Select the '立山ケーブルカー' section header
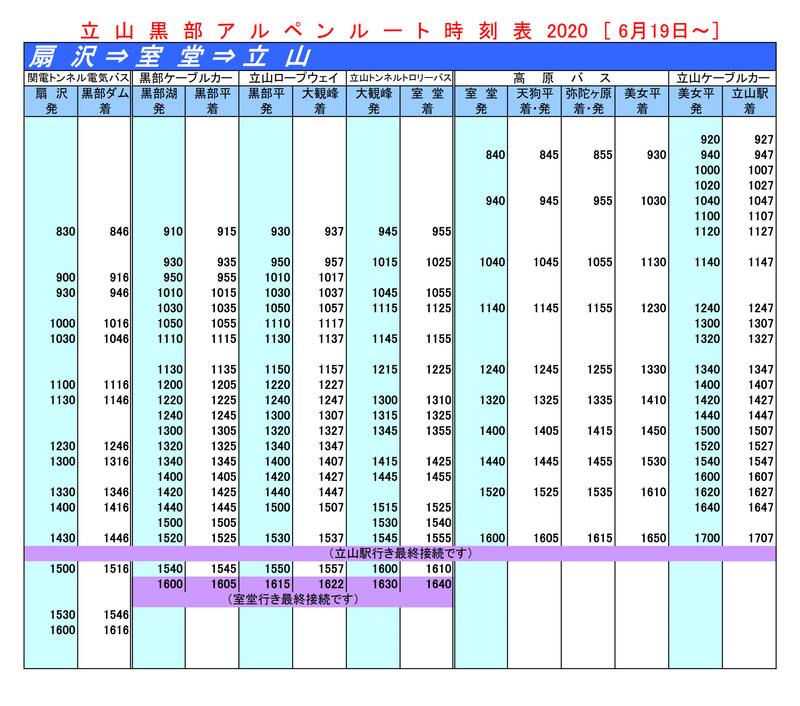 point(723,78)
